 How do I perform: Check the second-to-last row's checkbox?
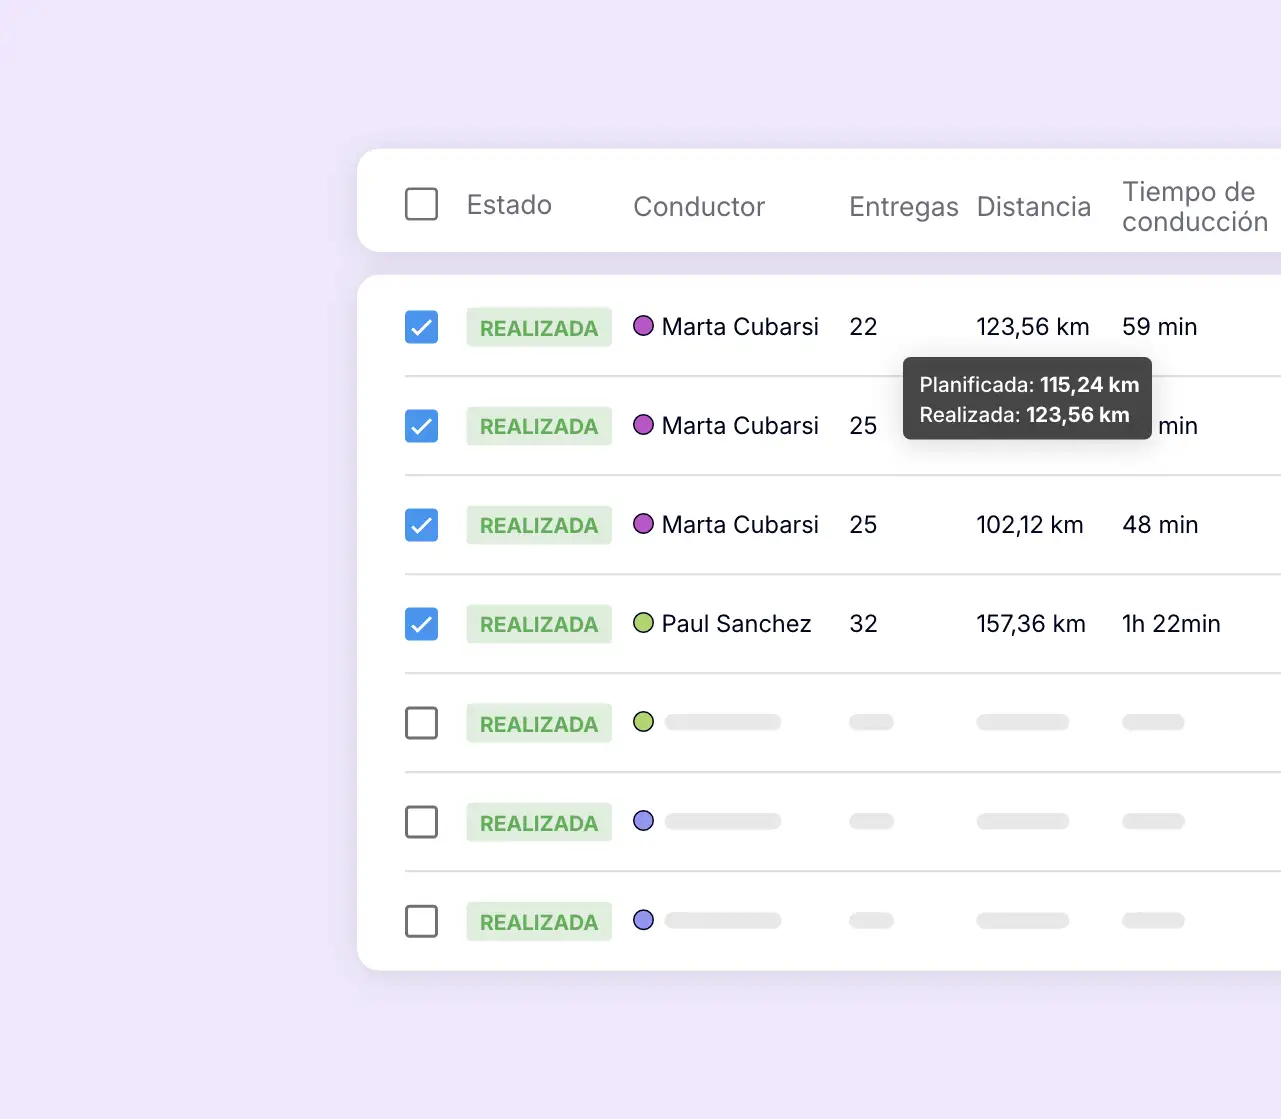[421, 822]
